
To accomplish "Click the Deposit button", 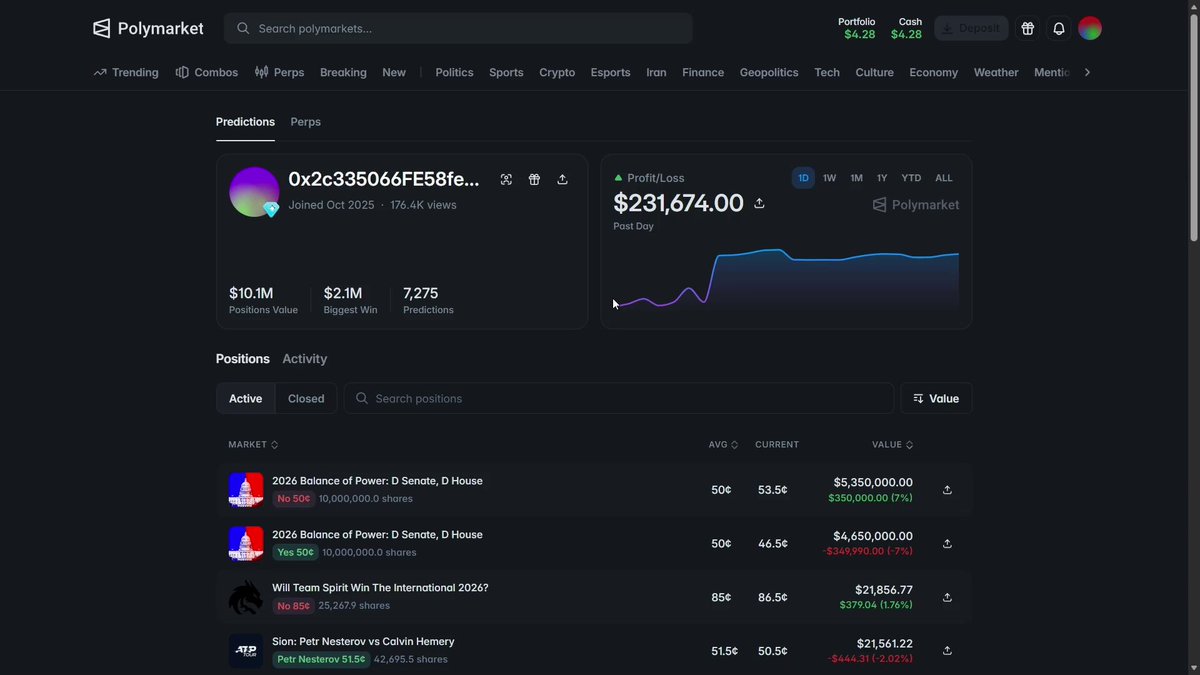I will [971, 28].
